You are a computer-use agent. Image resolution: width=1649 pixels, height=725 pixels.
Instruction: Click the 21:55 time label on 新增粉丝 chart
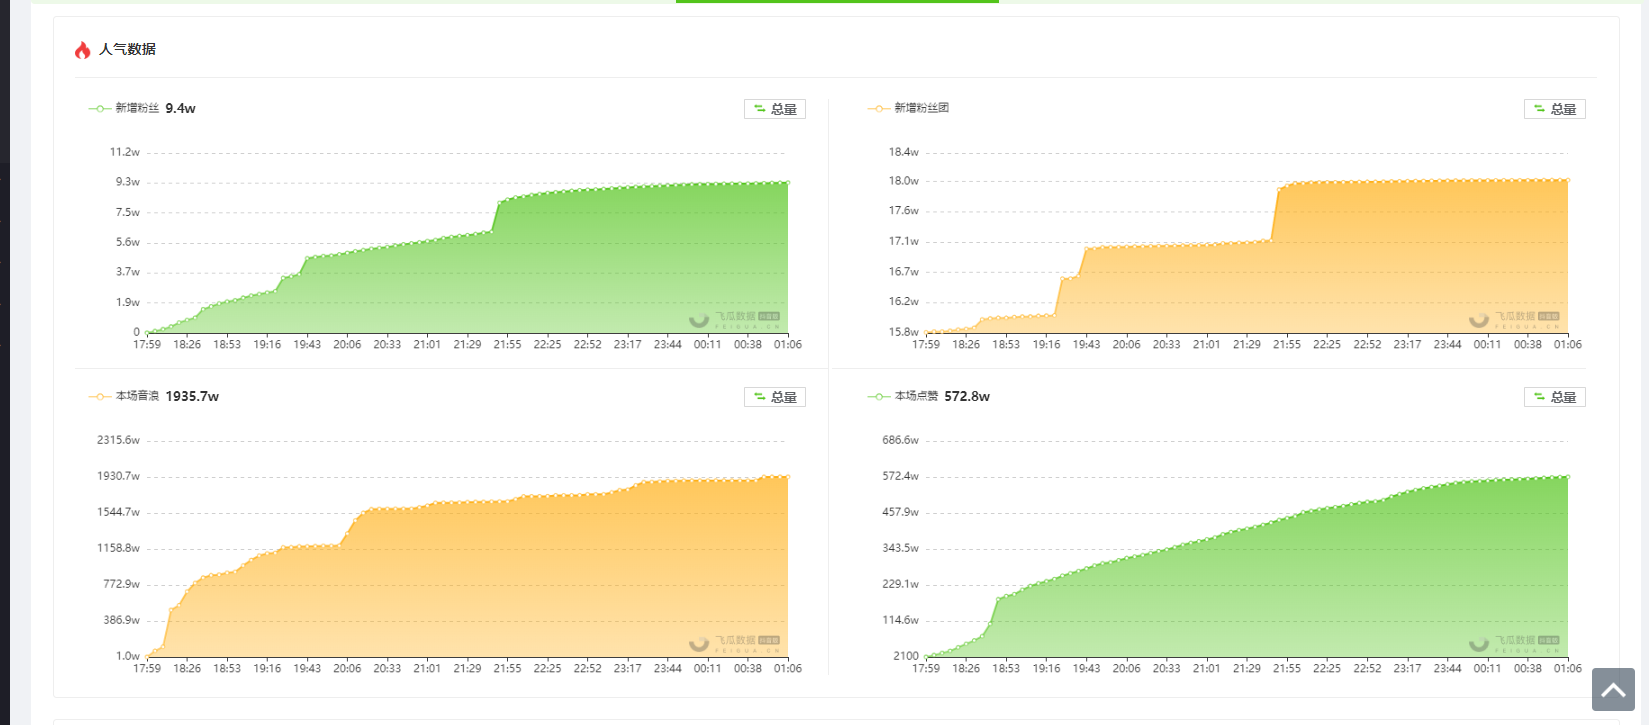[507, 344]
